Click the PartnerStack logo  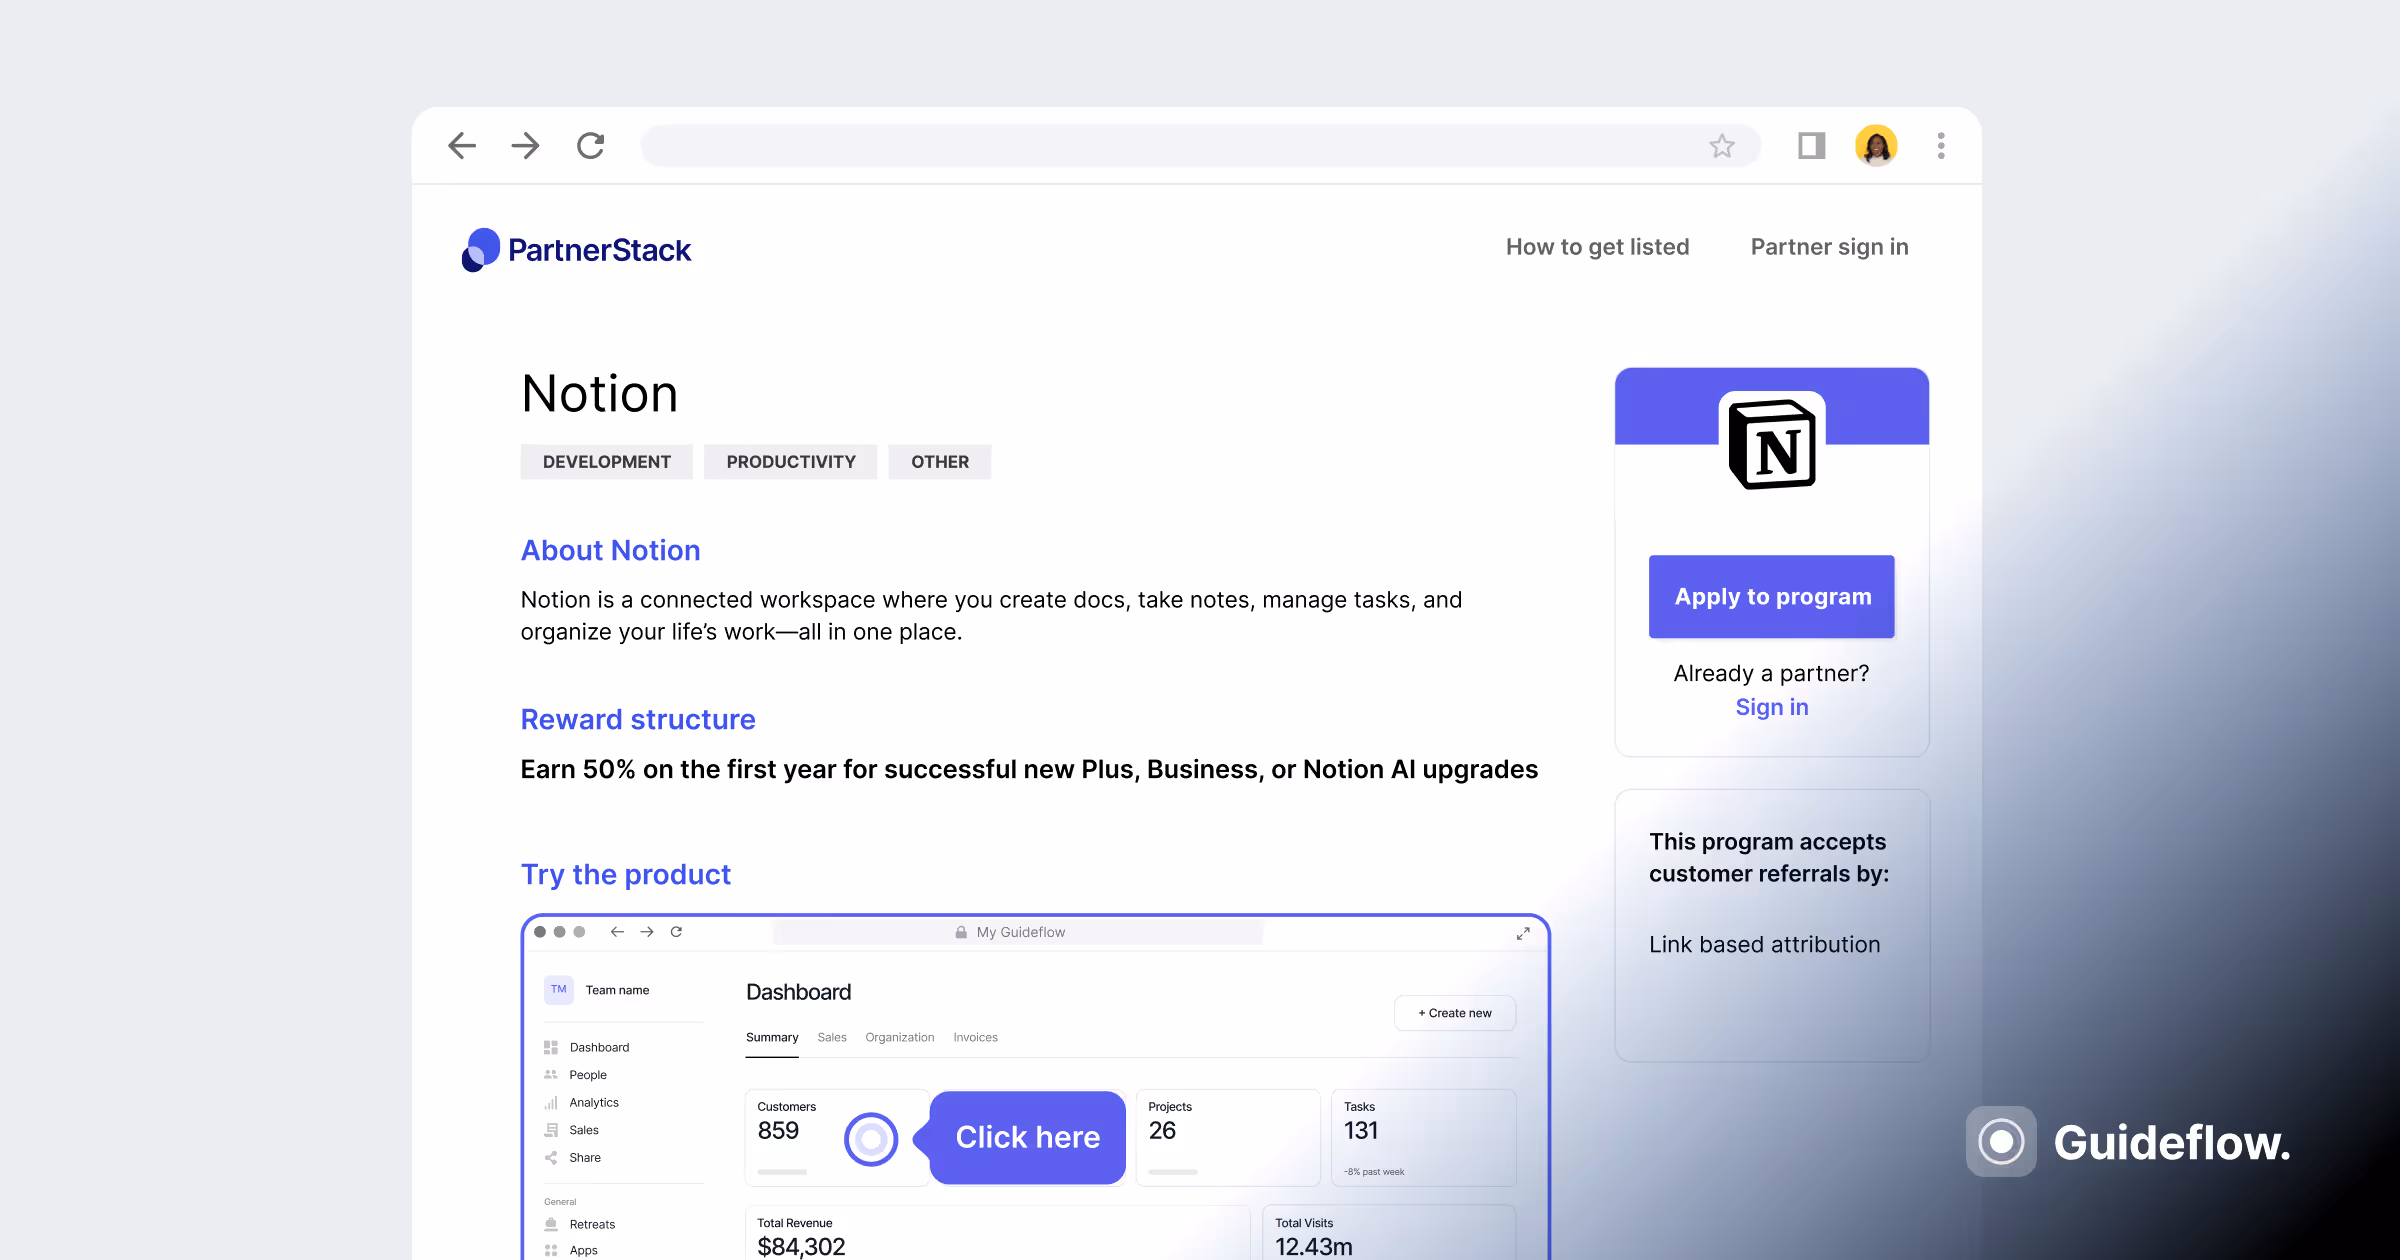[576, 250]
